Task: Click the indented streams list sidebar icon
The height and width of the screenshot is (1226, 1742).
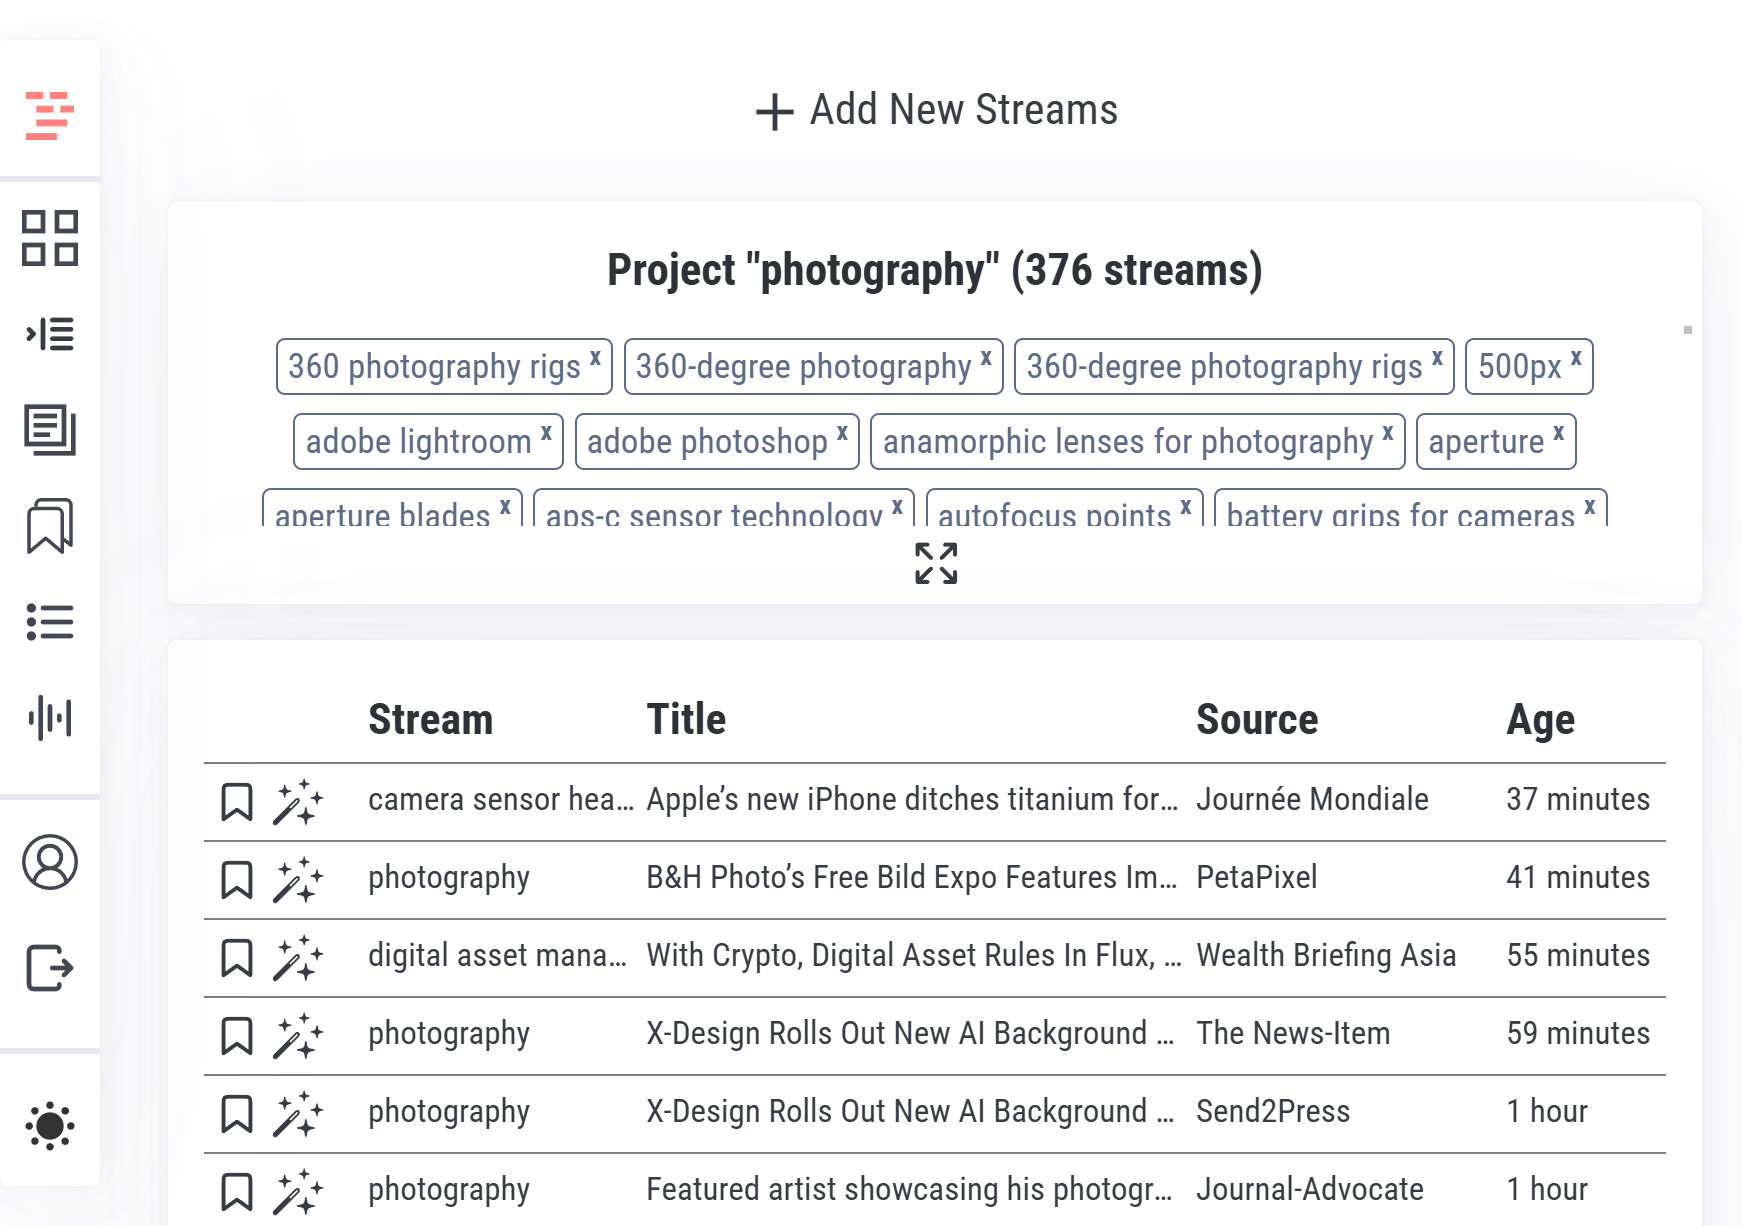Action: (x=50, y=334)
